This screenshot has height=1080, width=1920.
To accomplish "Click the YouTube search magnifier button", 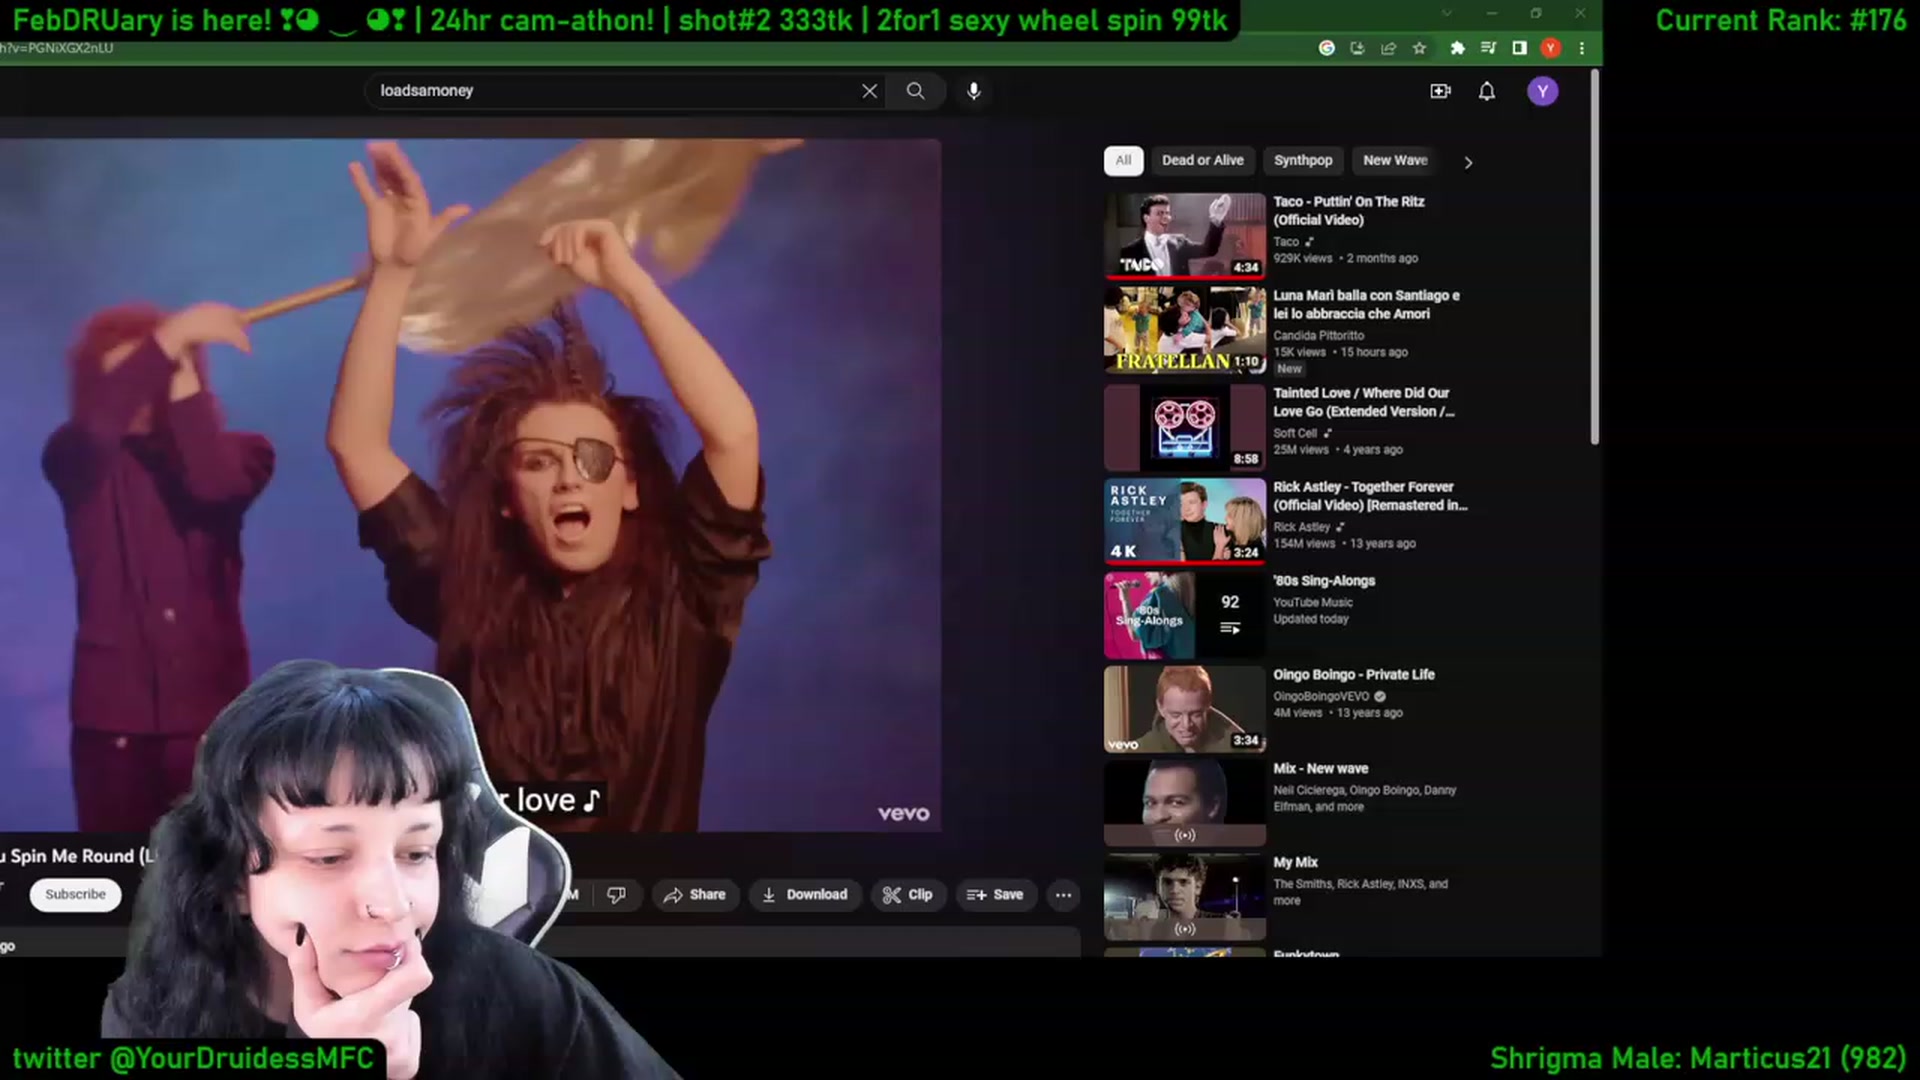I will coord(915,91).
